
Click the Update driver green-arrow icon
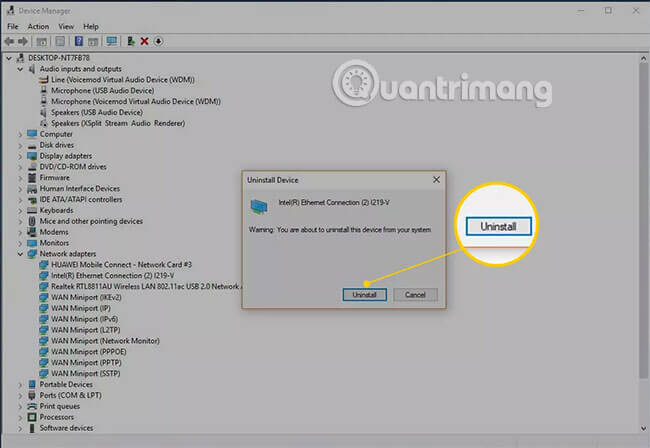(131, 41)
